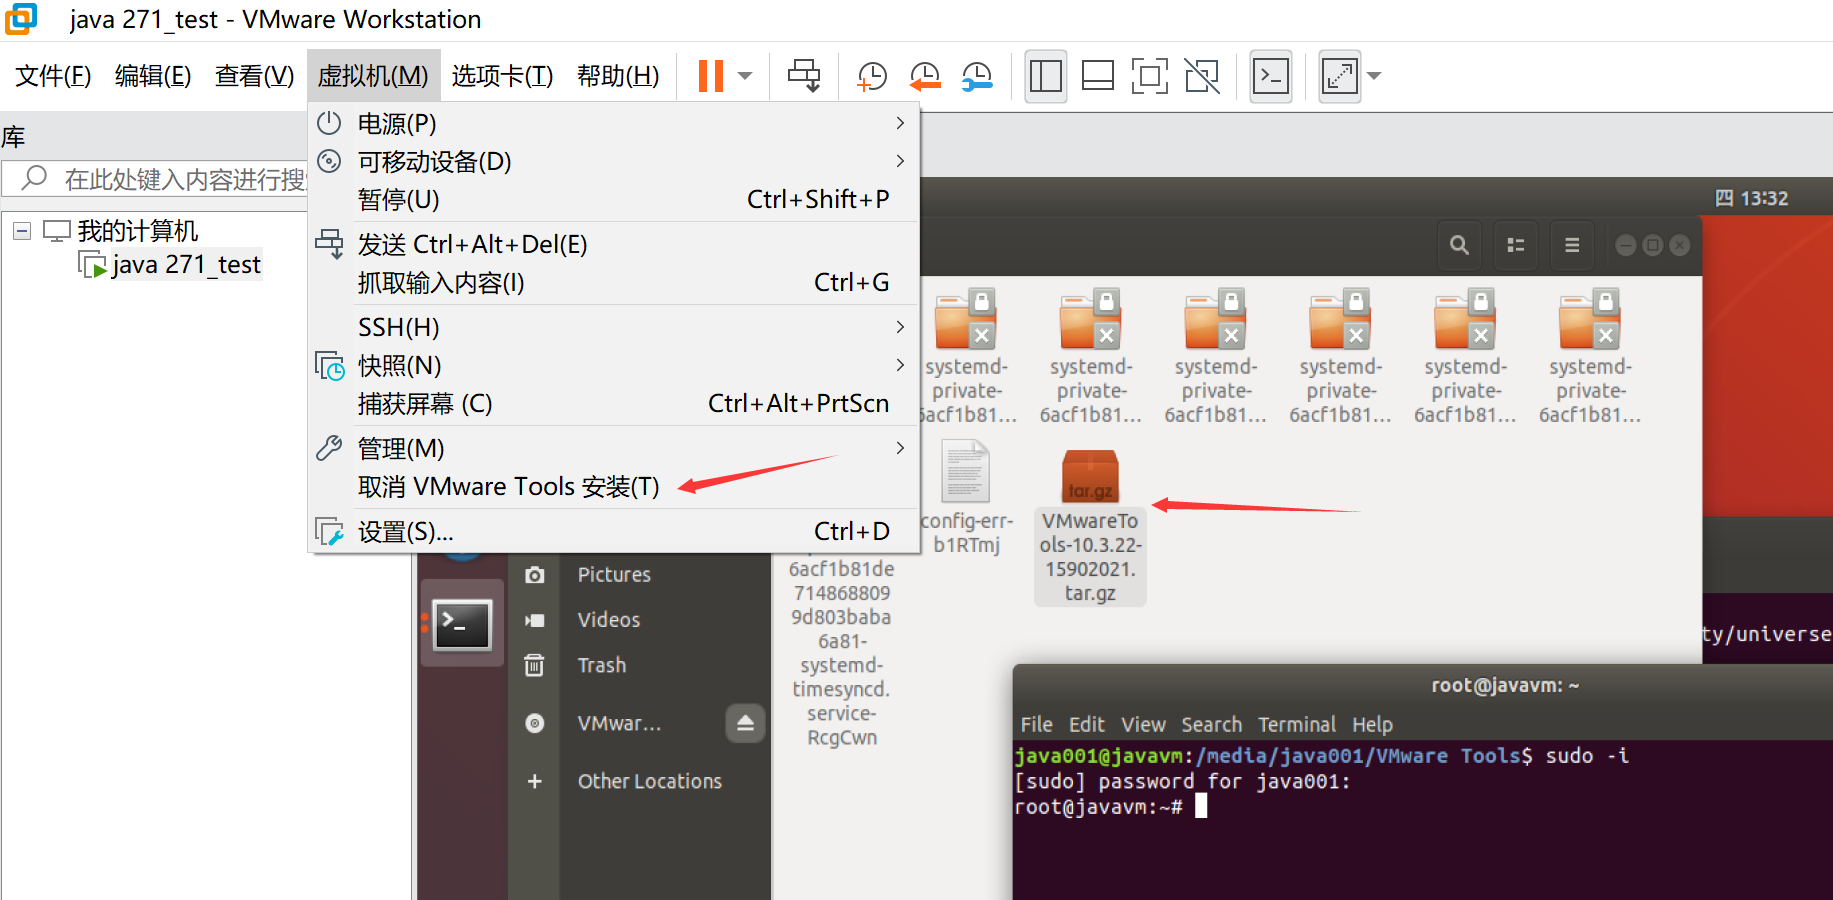Open 设置(S)... from the VM menu
The image size is (1833, 900).
(x=614, y=532)
